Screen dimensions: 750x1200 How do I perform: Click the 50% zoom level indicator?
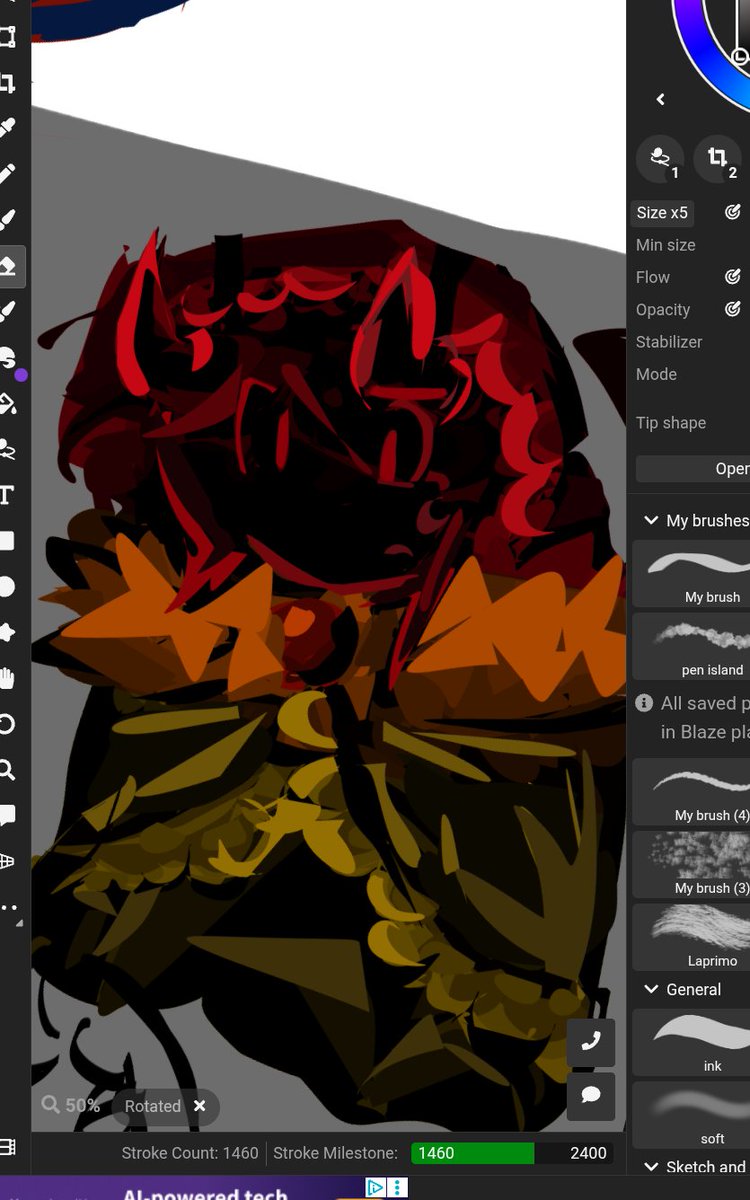coord(71,1105)
